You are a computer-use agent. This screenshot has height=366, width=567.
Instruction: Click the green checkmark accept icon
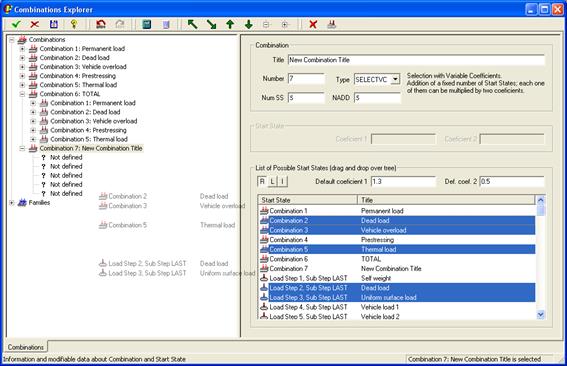(x=16, y=25)
